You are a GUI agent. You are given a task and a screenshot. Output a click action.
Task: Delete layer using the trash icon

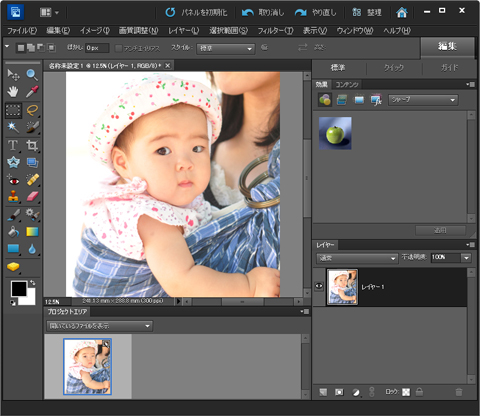click(459, 392)
